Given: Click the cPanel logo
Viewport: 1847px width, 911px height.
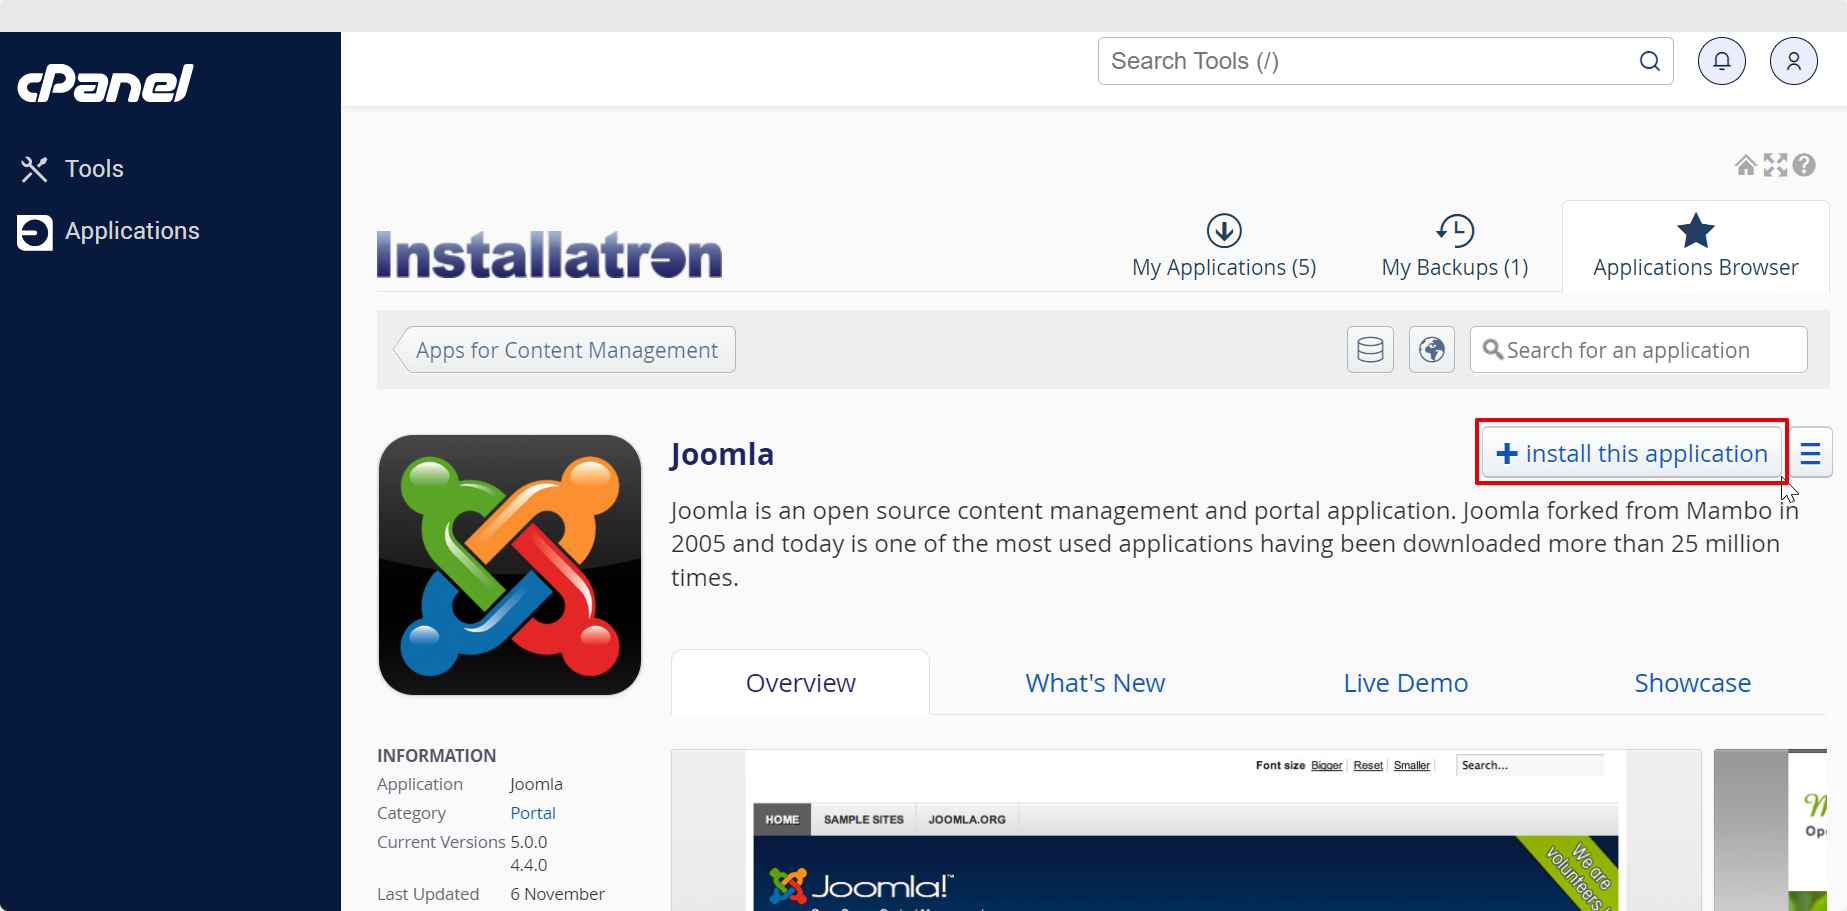Looking at the screenshot, I should tap(105, 84).
